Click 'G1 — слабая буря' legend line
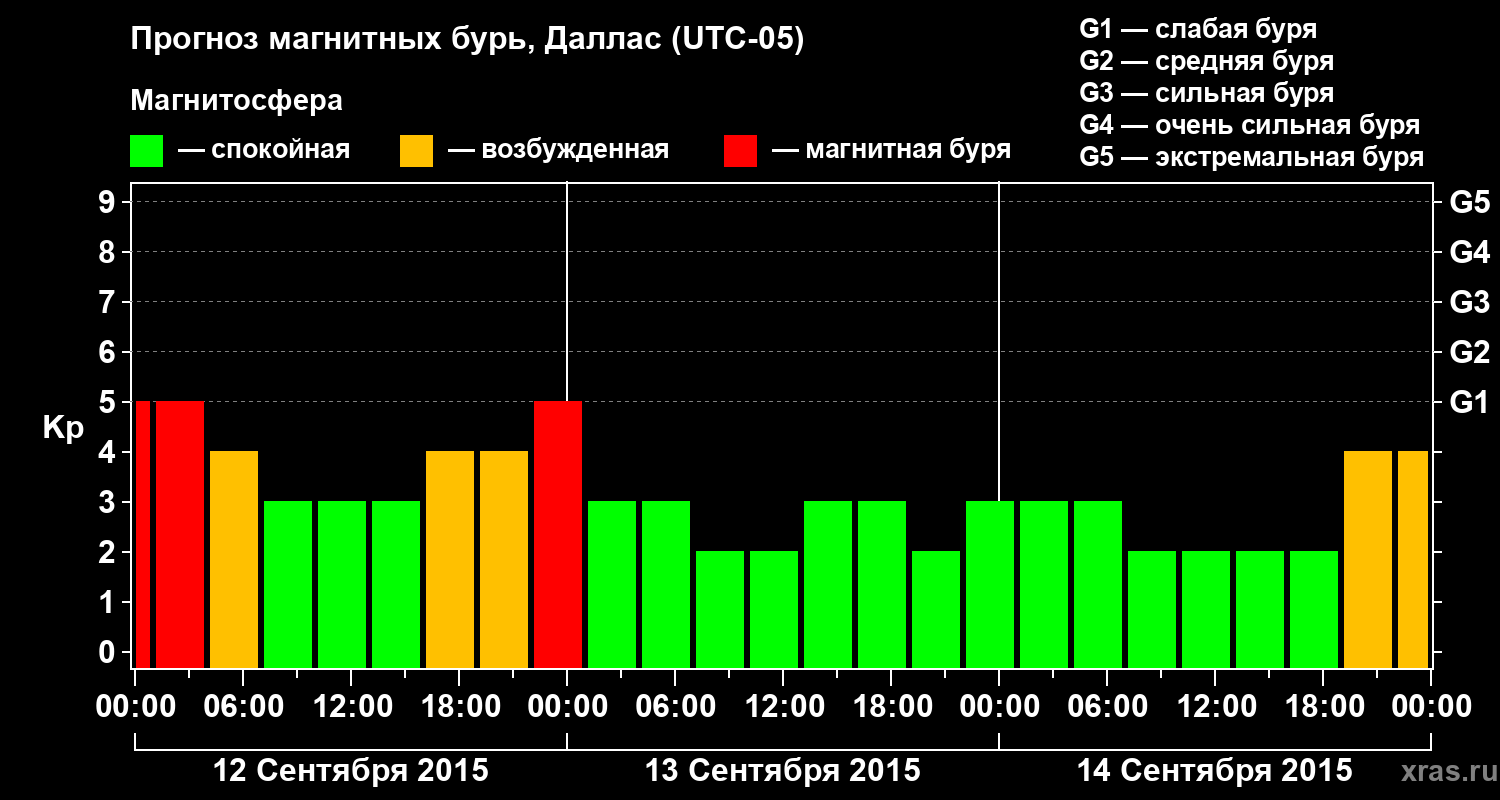Viewport: 1500px width, 800px height. pyautogui.click(x=1198, y=29)
